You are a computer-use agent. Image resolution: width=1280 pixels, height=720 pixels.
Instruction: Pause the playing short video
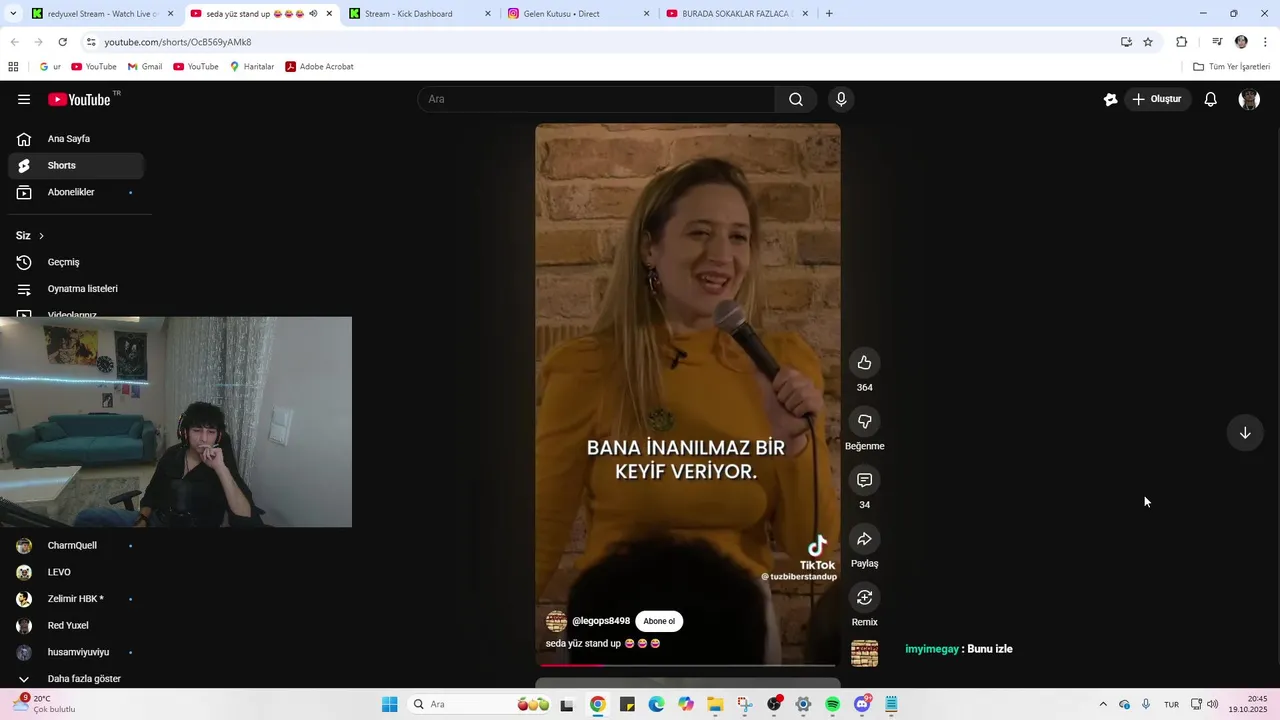(688, 394)
